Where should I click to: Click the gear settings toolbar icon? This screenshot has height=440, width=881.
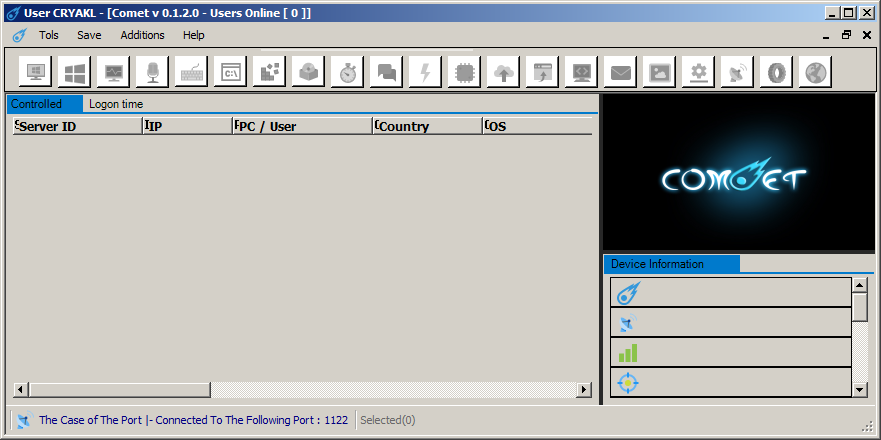pos(699,72)
